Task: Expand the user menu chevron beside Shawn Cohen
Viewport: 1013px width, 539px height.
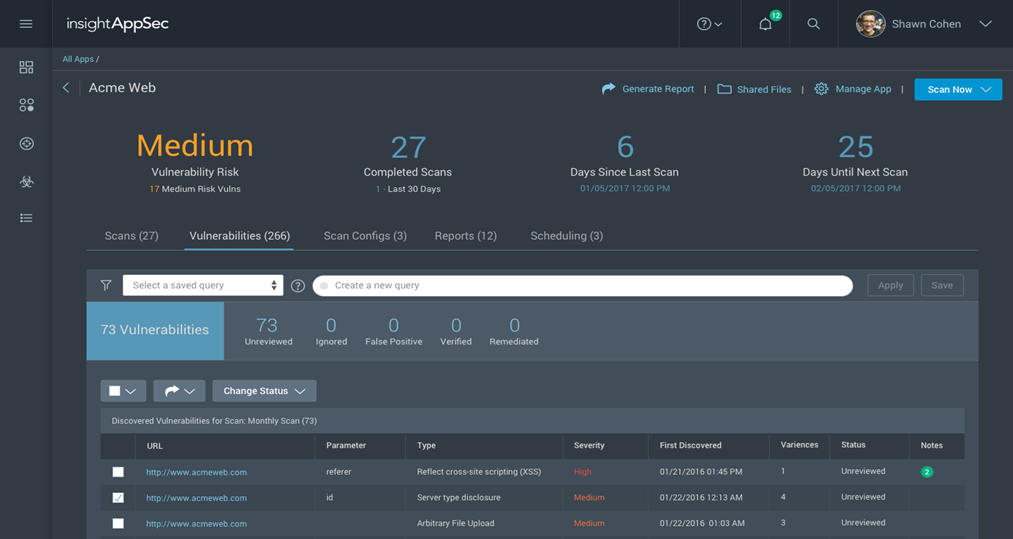Action: (985, 24)
